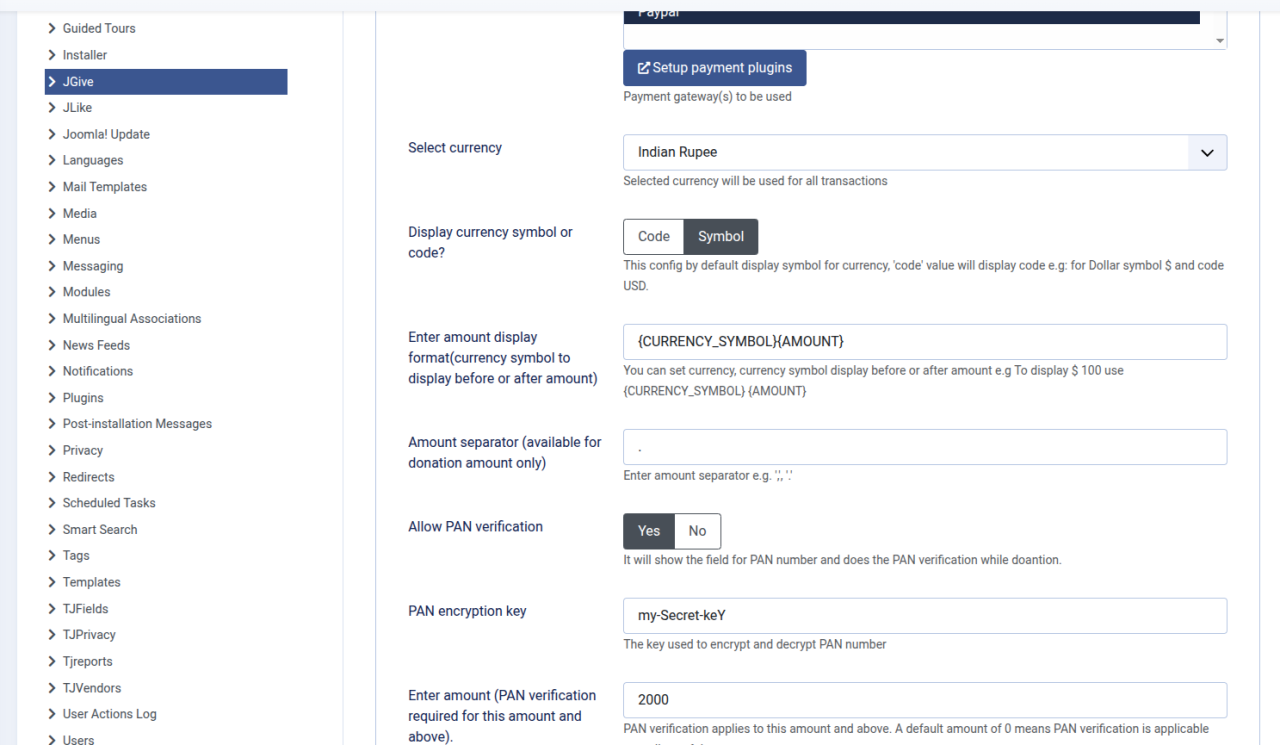Viewport: 1280px width, 745px height.
Task: Select Code for currency display
Action: click(x=653, y=237)
